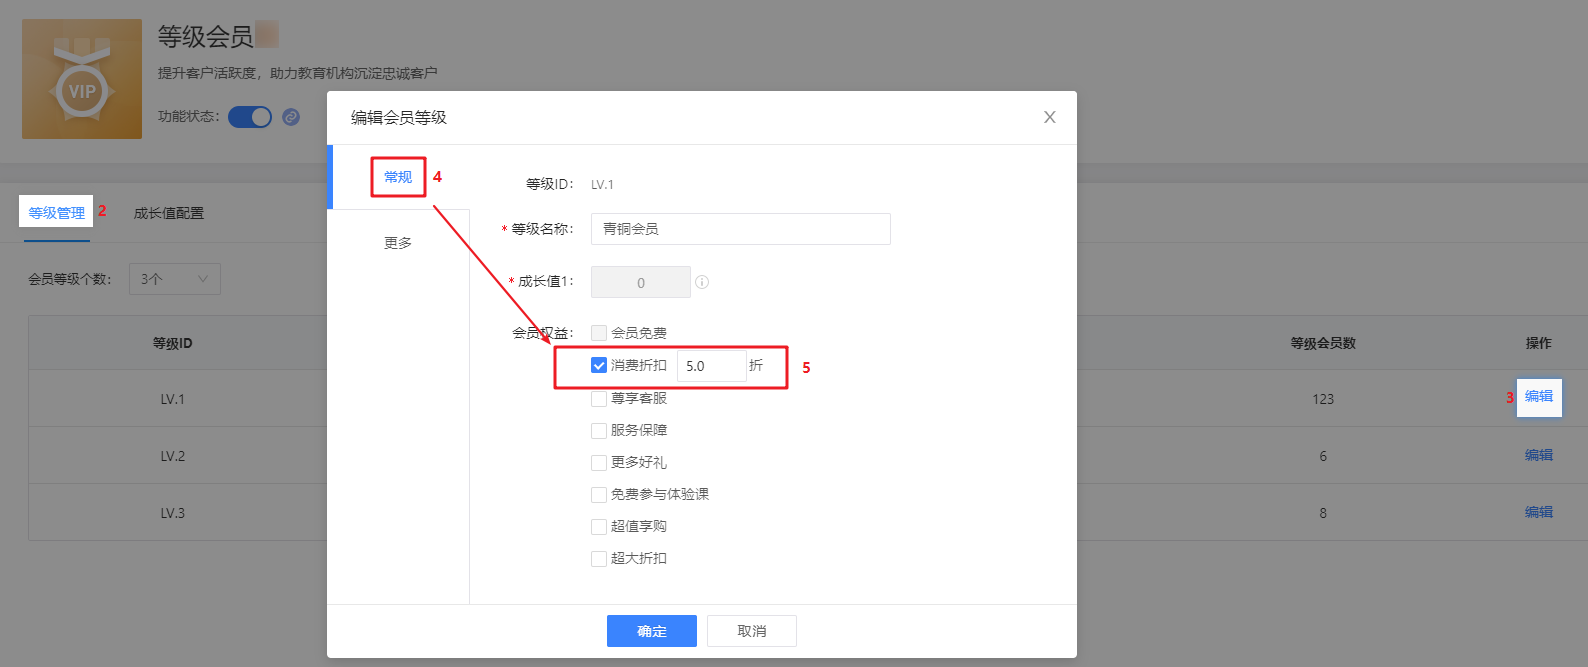Close the 编辑会员等级 dialog with X
The image size is (1588, 667).
[1050, 117]
